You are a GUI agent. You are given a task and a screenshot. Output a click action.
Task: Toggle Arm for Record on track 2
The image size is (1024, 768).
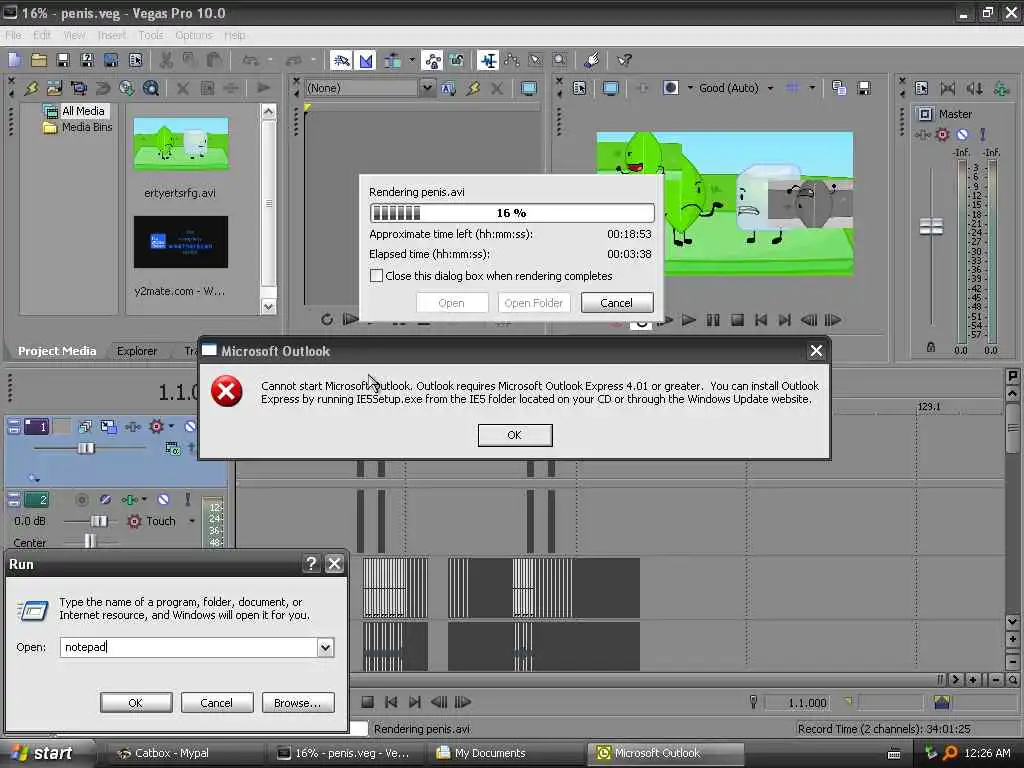coord(82,500)
